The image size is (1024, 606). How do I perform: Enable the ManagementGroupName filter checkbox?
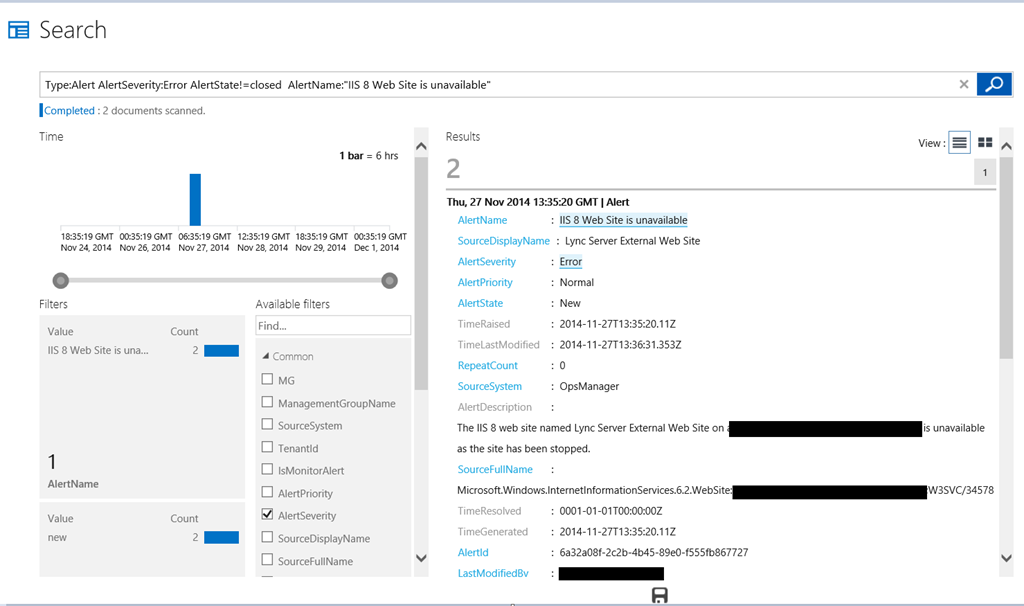coord(267,403)
